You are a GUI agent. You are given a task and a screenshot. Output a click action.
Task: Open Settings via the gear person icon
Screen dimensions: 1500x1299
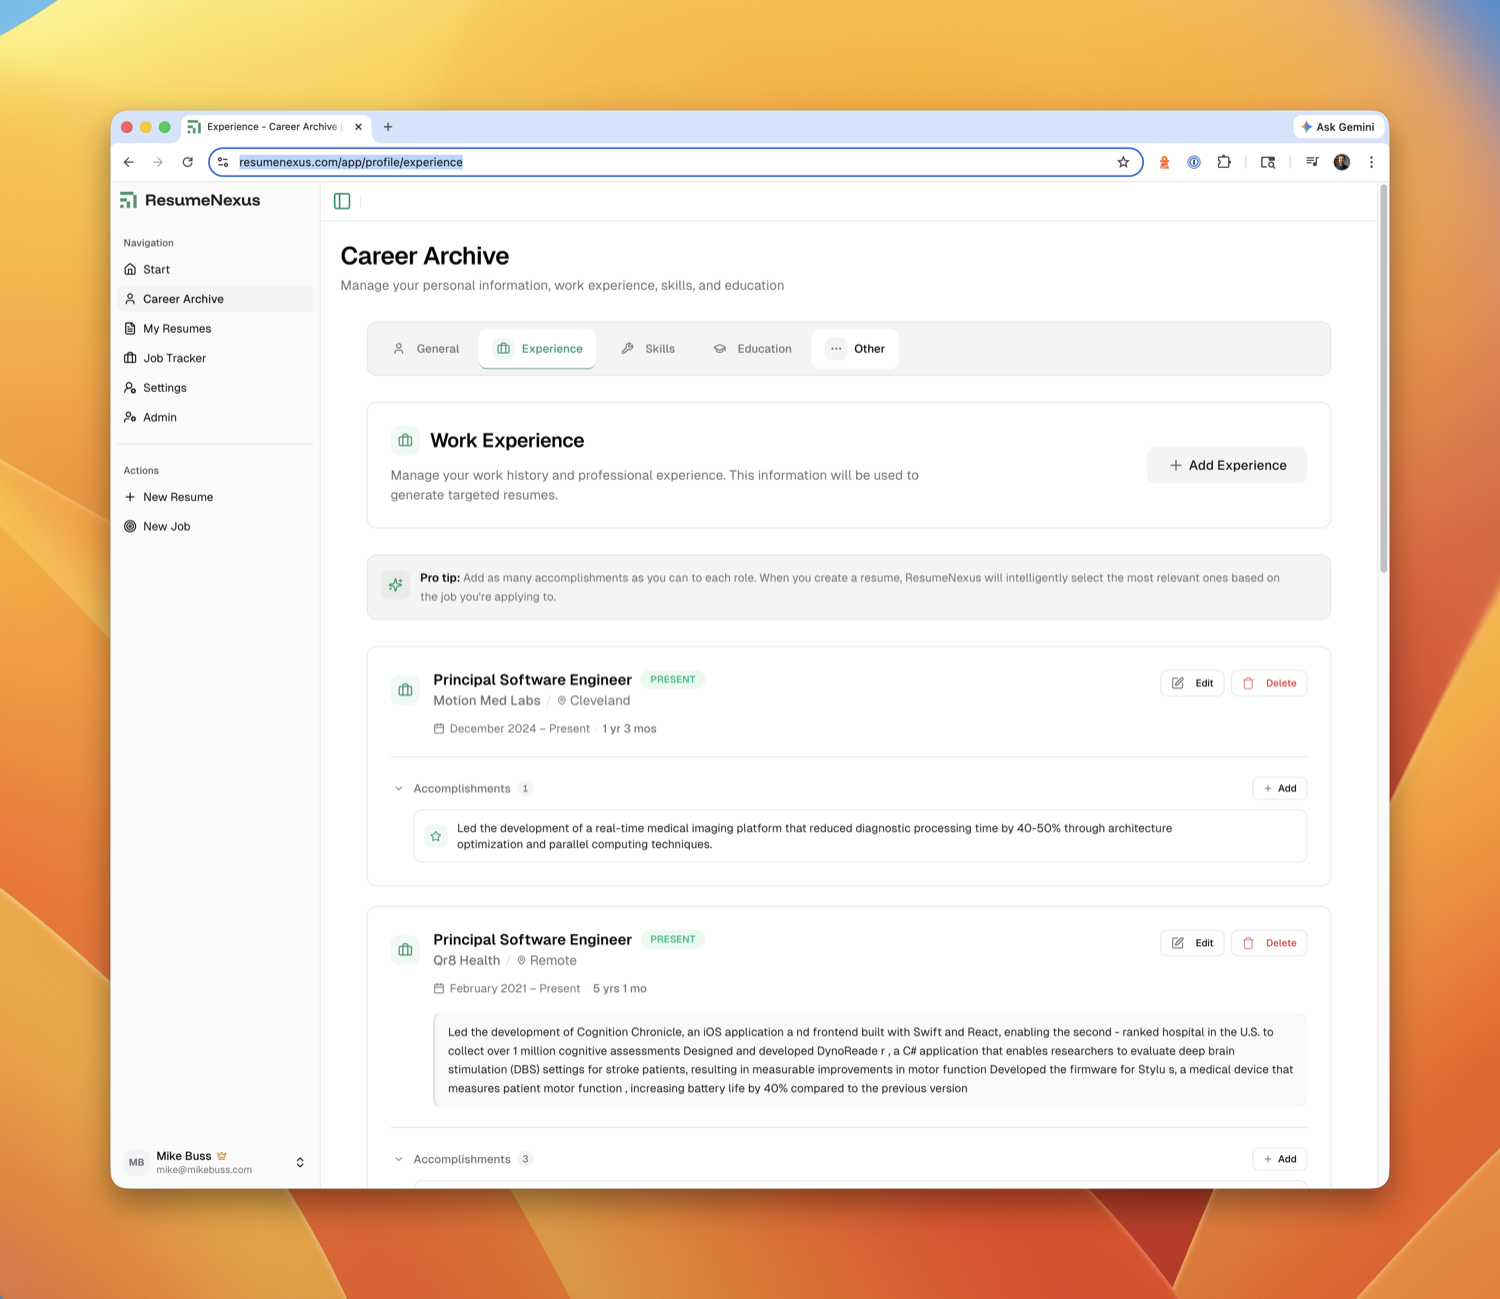pos(129,387)
